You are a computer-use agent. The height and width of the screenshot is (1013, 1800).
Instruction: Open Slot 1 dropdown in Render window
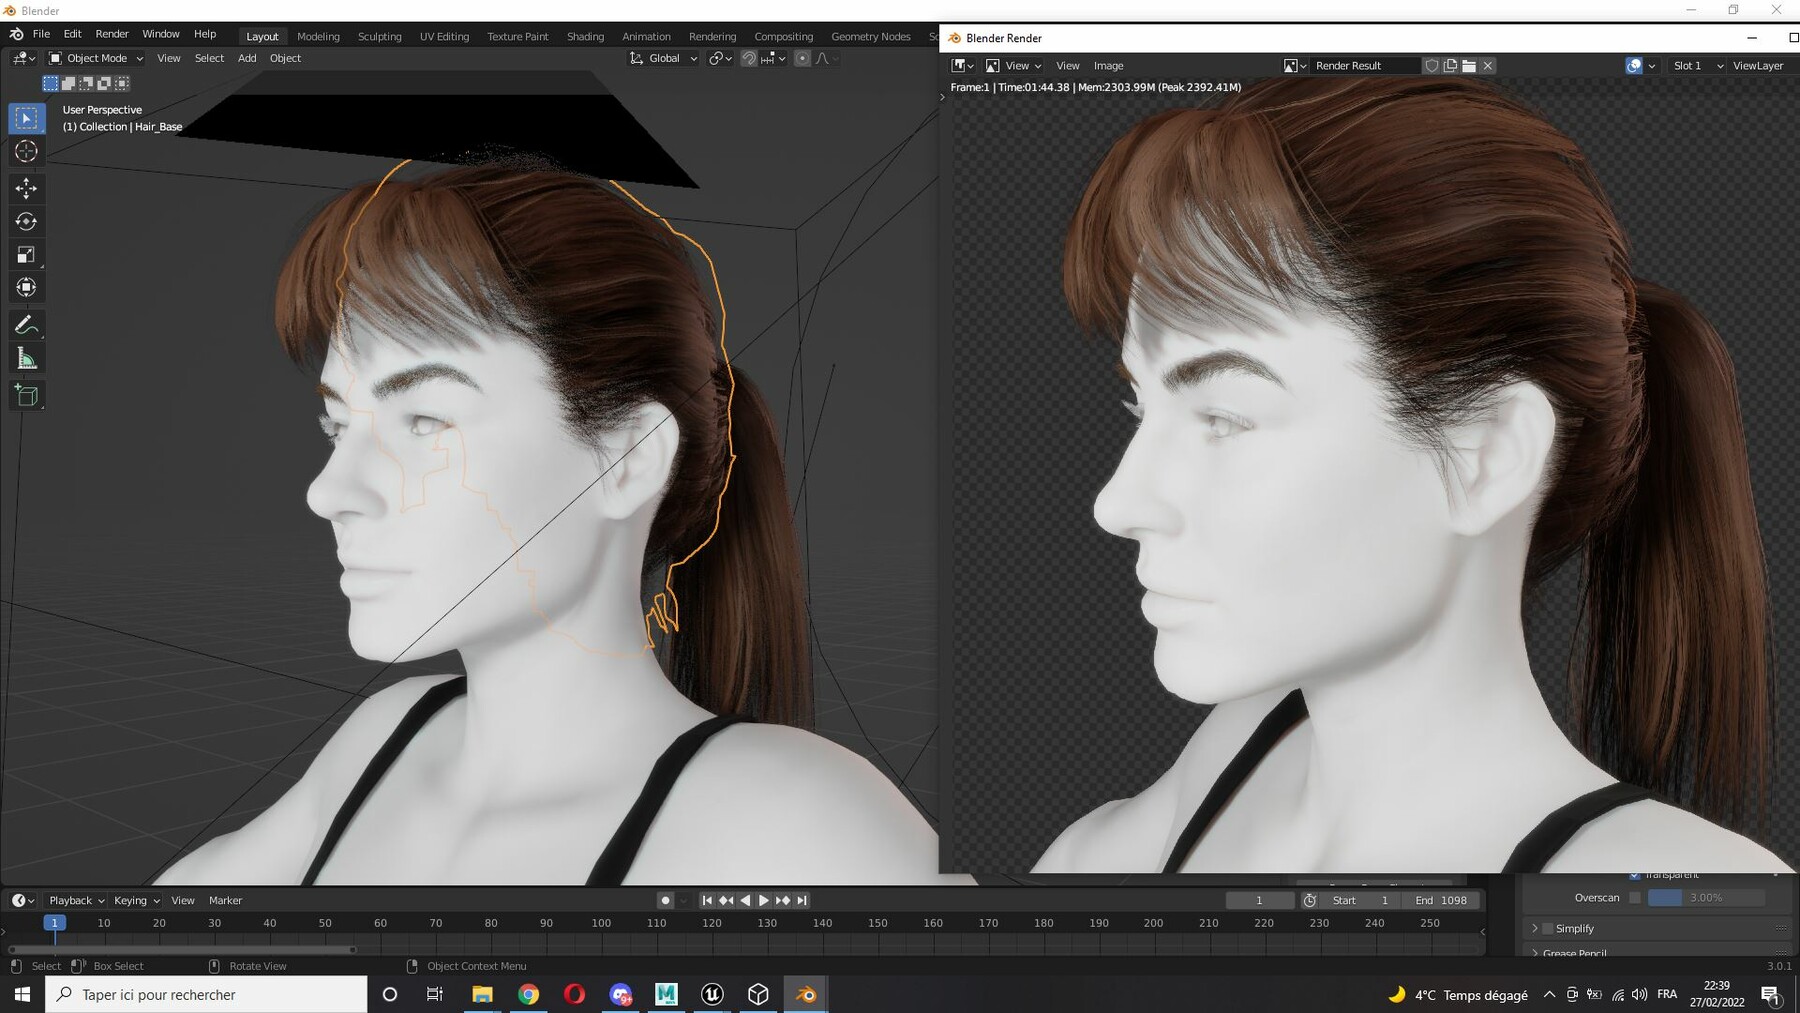[x=1697, y=66]
